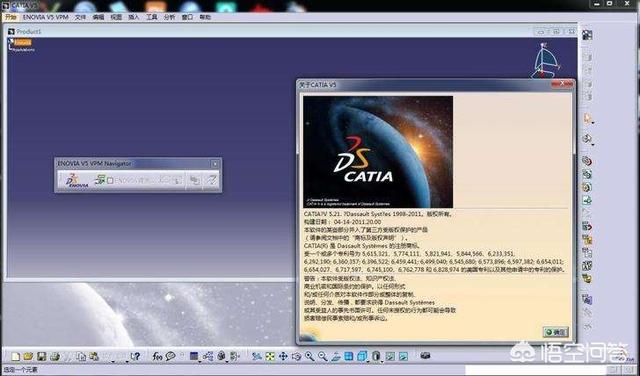Expand the Shading view mode dropdown

(x=381, y=361)
